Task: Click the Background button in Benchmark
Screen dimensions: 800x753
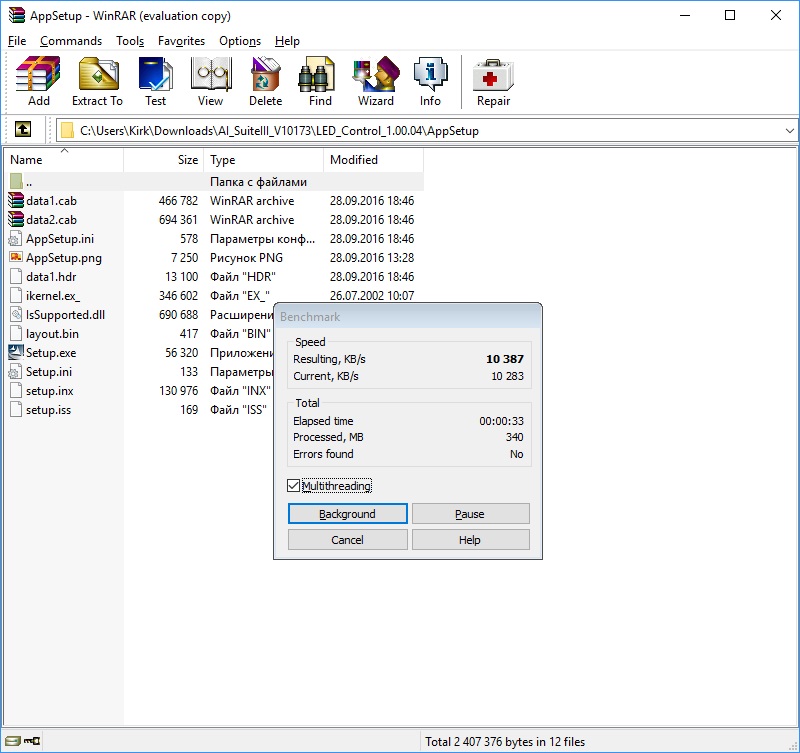Action: tap(347, 514)
